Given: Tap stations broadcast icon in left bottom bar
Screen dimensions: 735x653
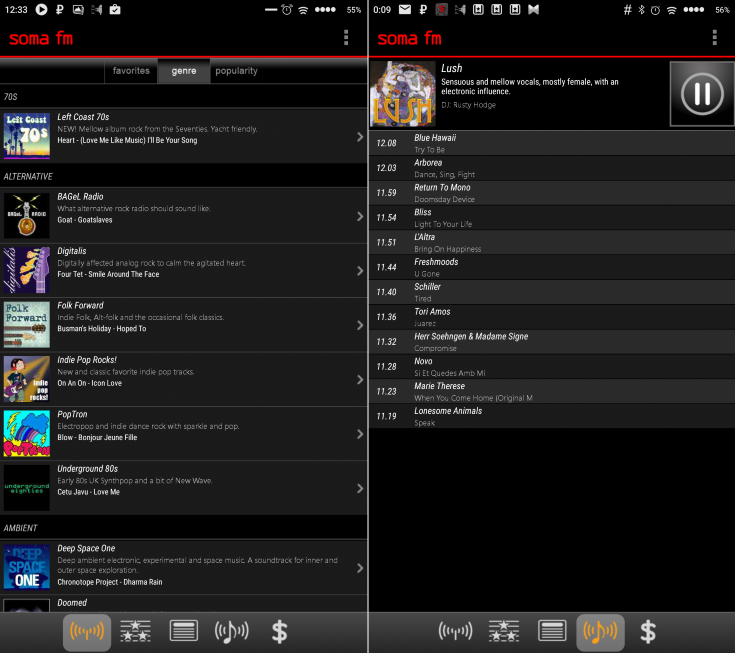Looking at the screenshot, I should 87,632.
